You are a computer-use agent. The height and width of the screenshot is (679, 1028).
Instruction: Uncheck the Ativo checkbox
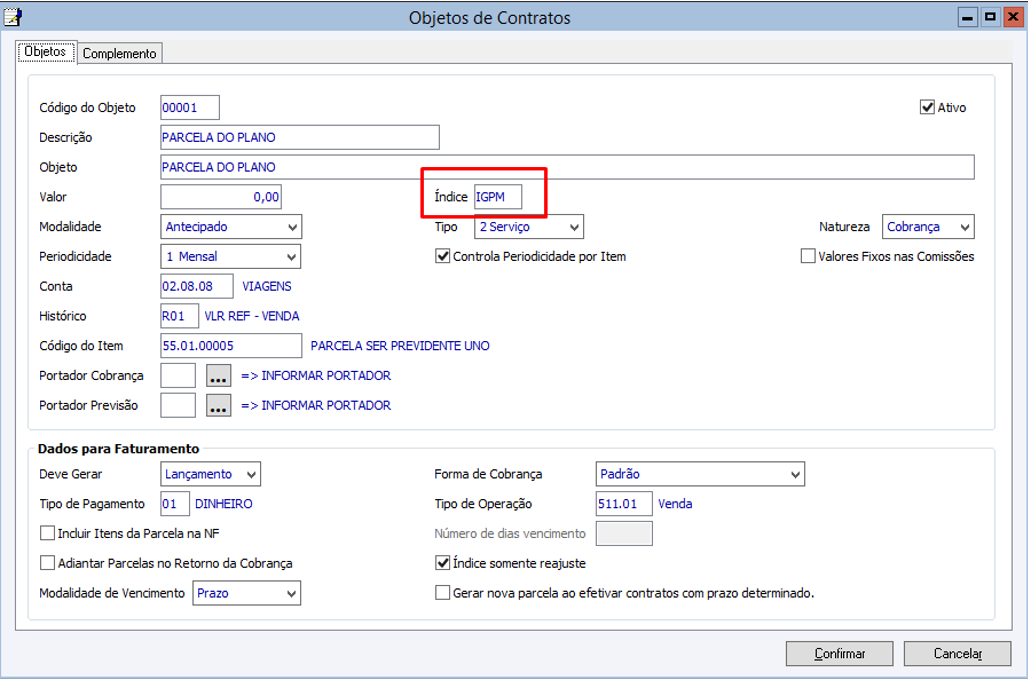point(927,107)
